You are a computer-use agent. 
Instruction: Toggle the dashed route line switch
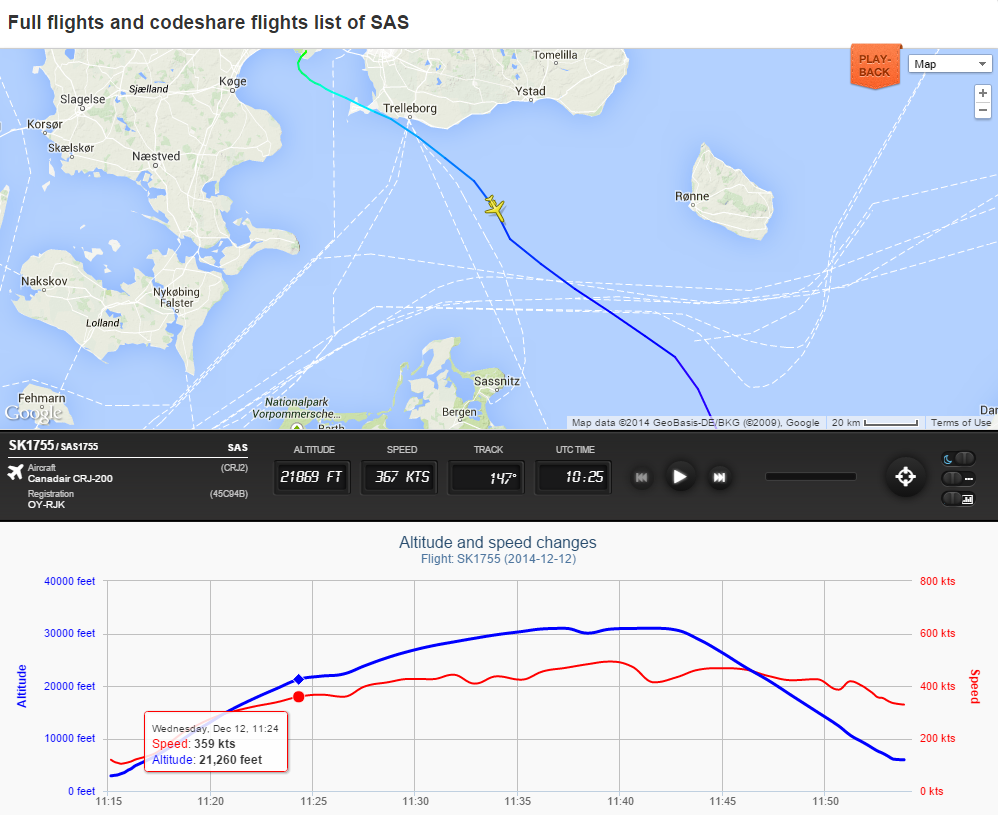[958, 478]
